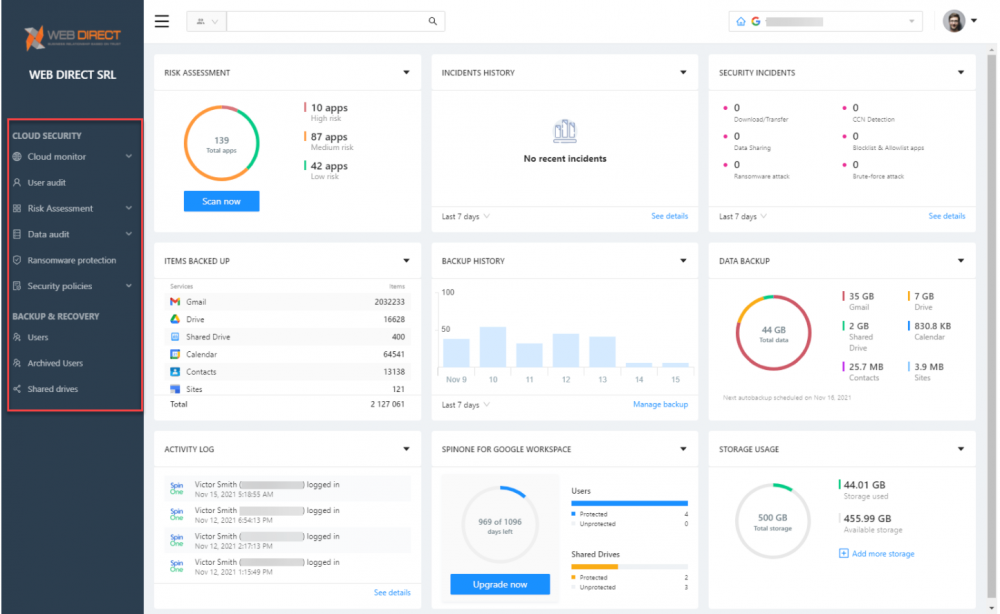Click the Calendar icon in Items Backed Up
Image resolution: width=1000 pixels, height=614 pixels.
(x=175, y=354)
